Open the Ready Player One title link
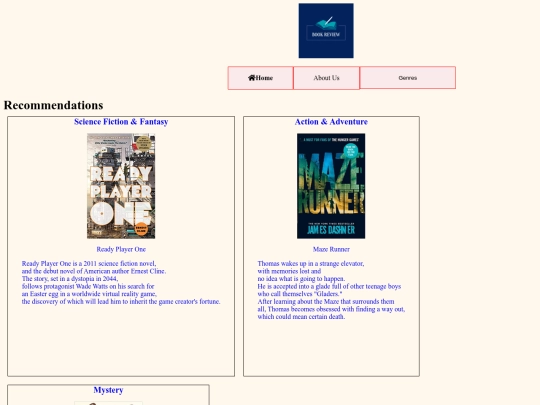Viewport: 540px width, 405px height. tap(121, 249)
